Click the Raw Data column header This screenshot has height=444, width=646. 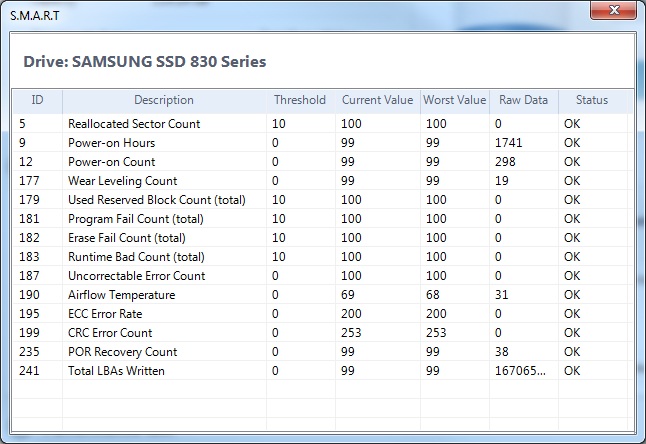click(523, 100)
